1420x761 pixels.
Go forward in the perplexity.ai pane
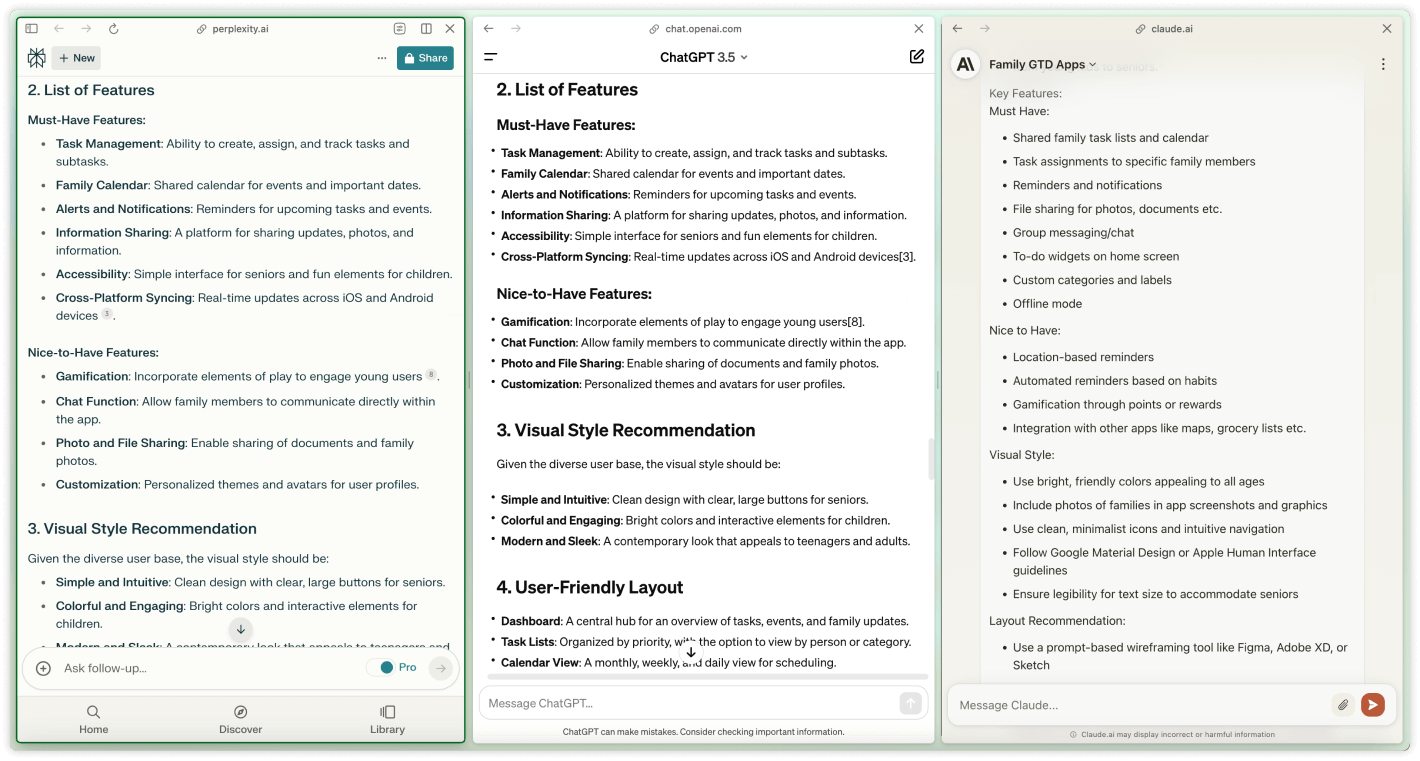(x=86, y=29)
